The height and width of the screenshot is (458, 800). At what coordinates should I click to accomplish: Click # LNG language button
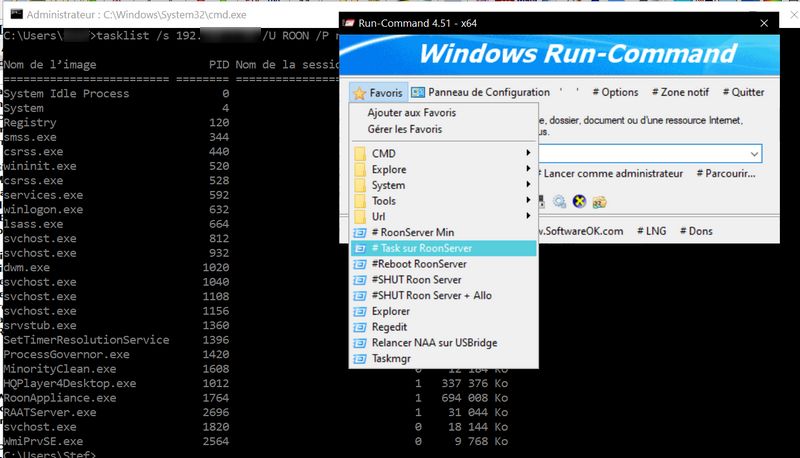pos(652,232)
